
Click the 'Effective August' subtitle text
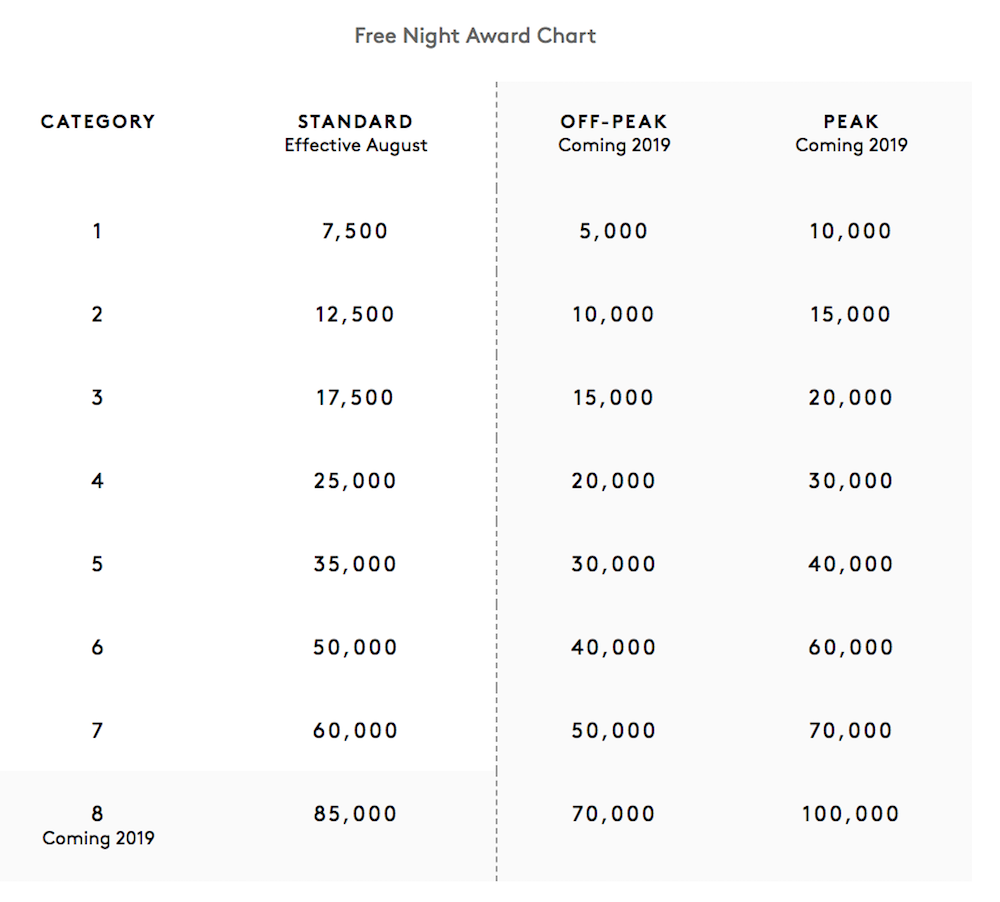click(x=355, y=146)
